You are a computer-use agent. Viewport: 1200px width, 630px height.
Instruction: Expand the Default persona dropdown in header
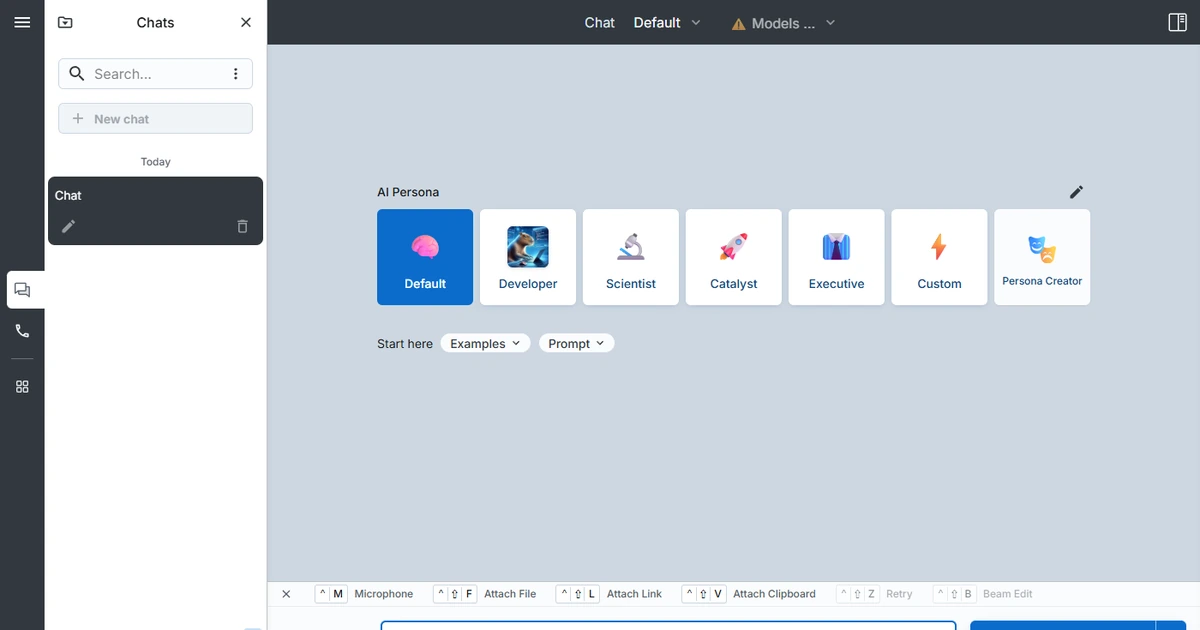[667, 22]
